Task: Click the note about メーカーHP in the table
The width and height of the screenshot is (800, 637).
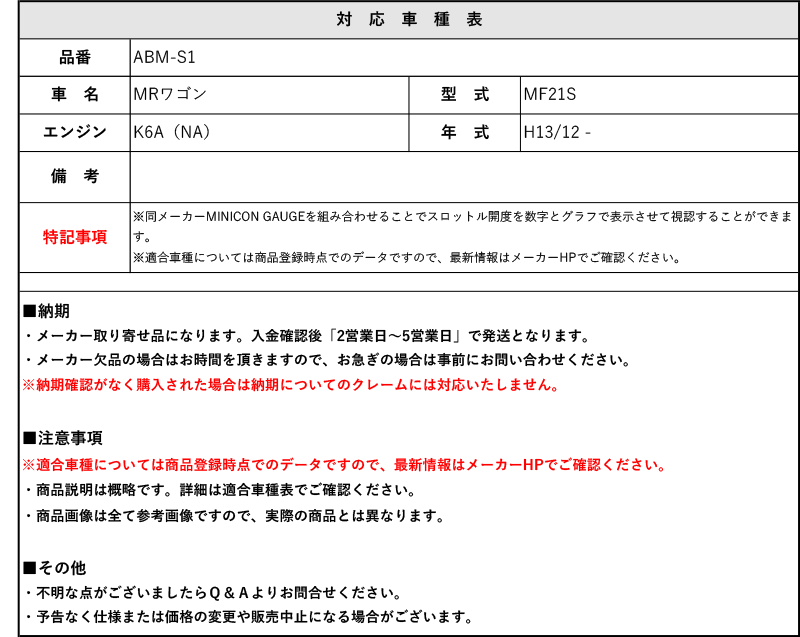Action: tap(407, 258)
